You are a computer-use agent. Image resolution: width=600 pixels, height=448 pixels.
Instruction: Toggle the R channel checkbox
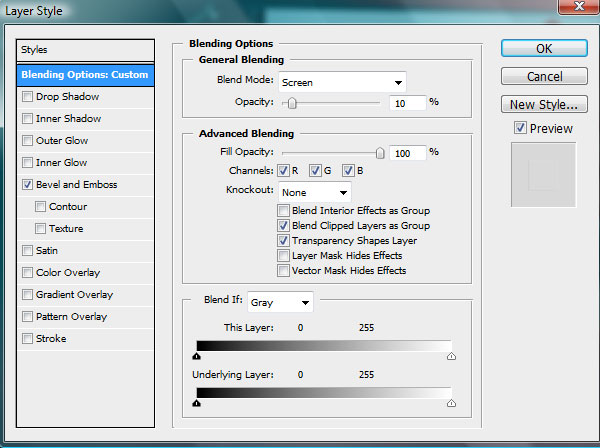click(x=283, y=171)
